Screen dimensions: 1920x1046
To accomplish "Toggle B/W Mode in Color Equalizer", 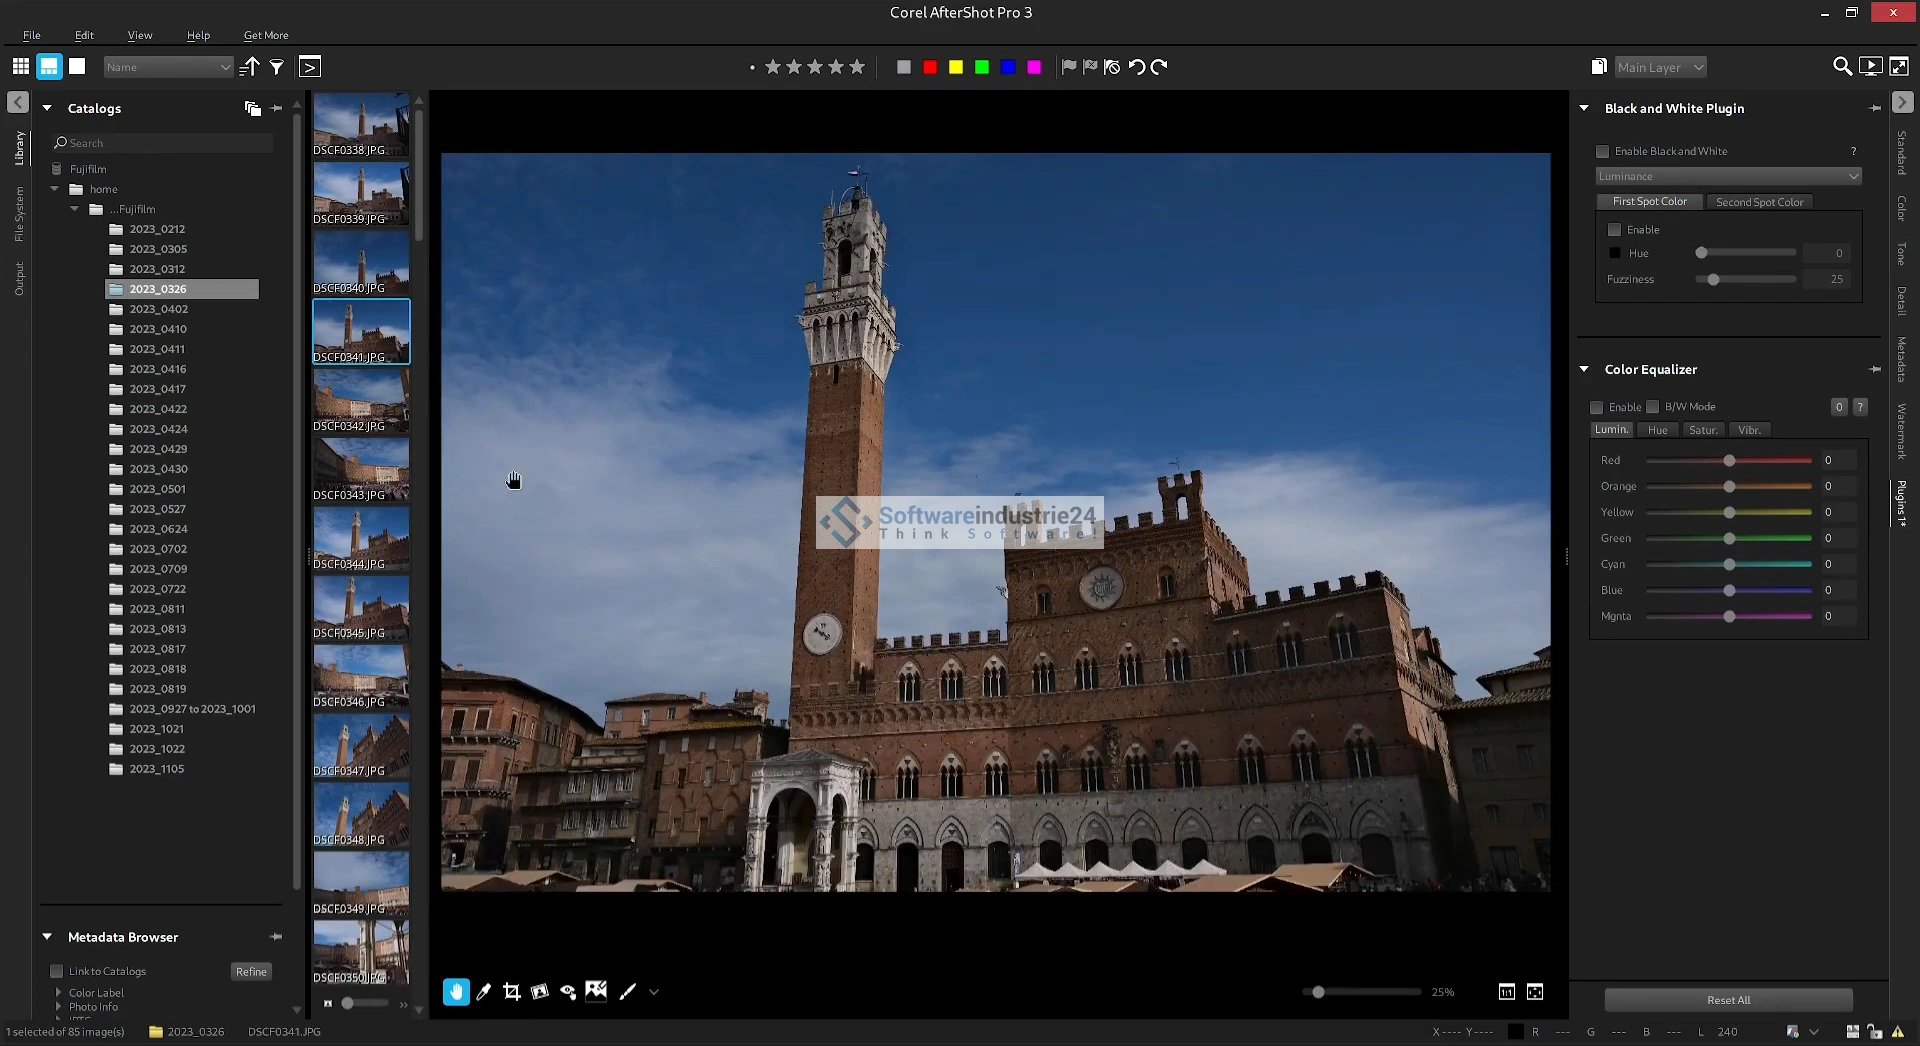I will point(1653,407).
